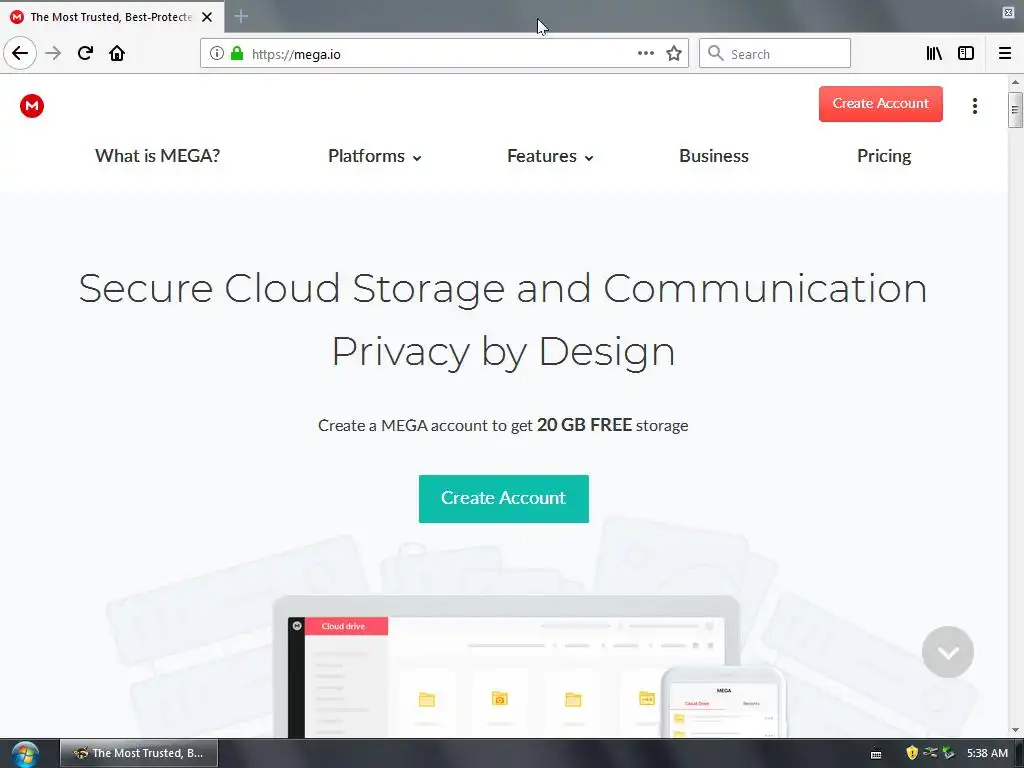This screenshot has height=768, width=1024.
Task: Click the Cloud drive preview image
Action: pos(506,666)
